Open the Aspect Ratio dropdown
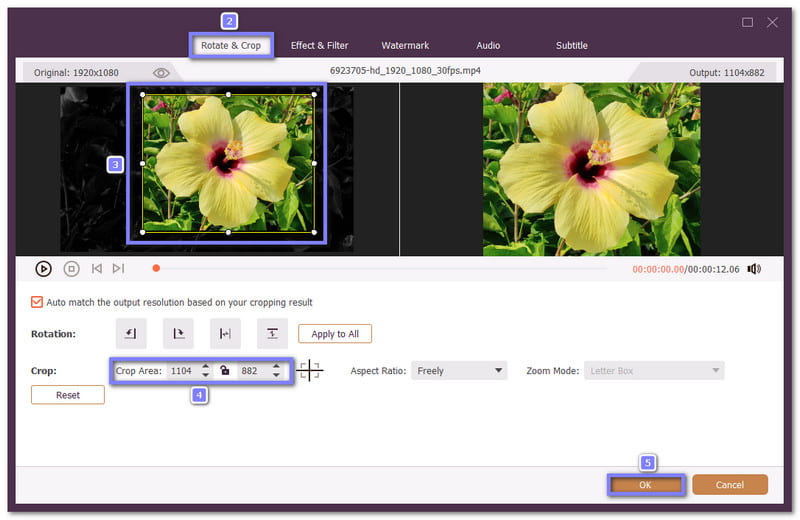Image resolution: width=800 pixels, height=520 pixels. pos(459,371)
